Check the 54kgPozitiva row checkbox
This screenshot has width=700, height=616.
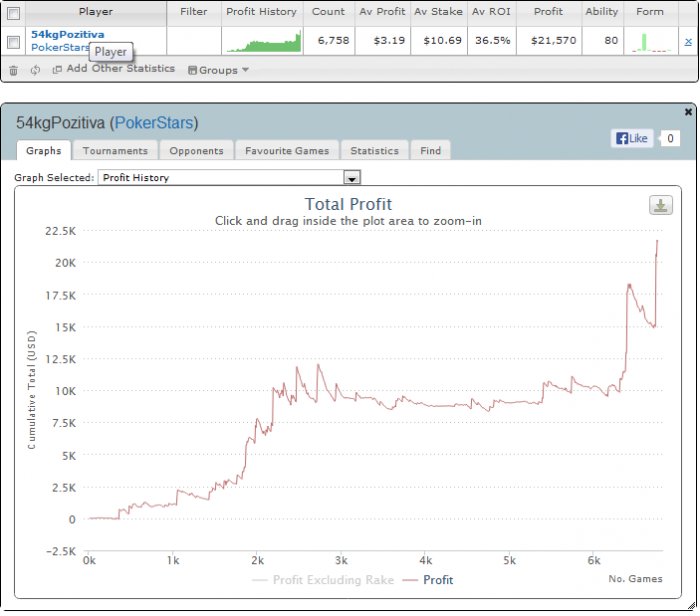[13, 42]
